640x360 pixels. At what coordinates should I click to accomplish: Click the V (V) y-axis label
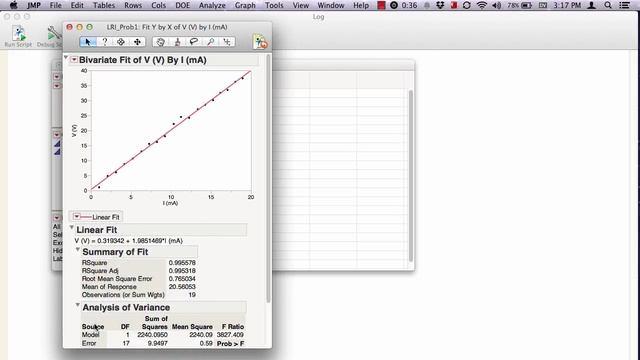(x=74, y=131)
